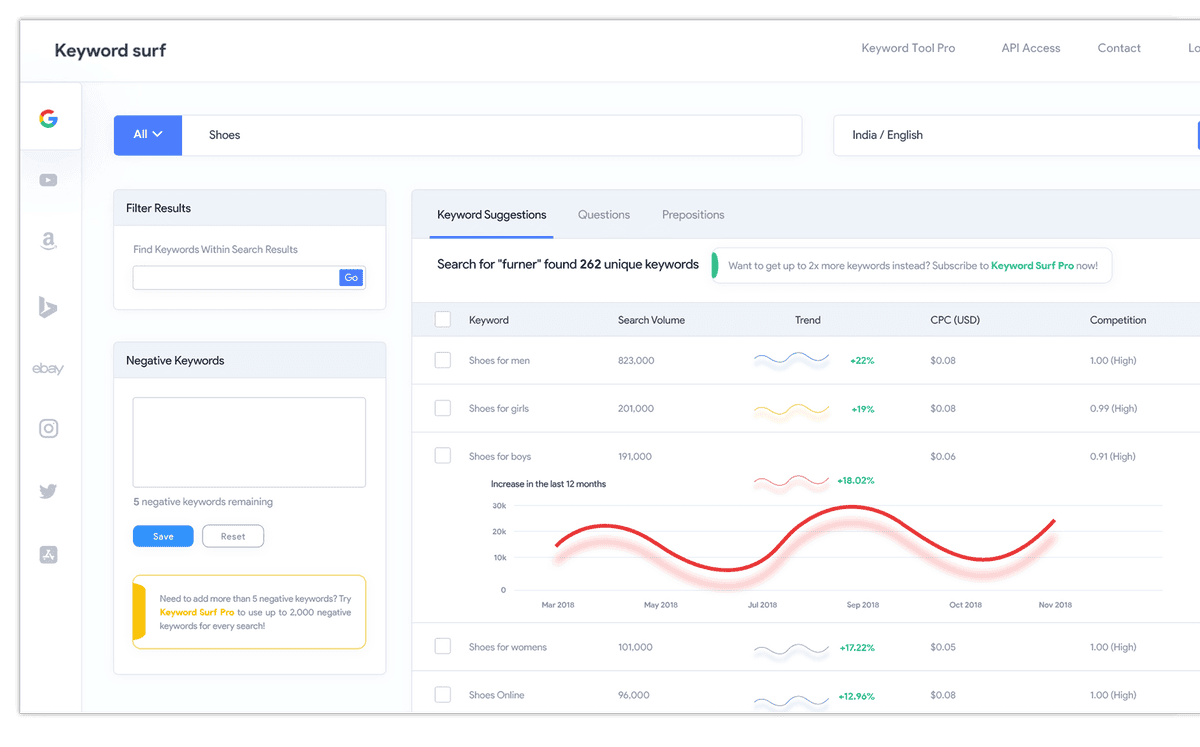Select the 'Shoes for girls' row checkbox

(x=442, y=408)
